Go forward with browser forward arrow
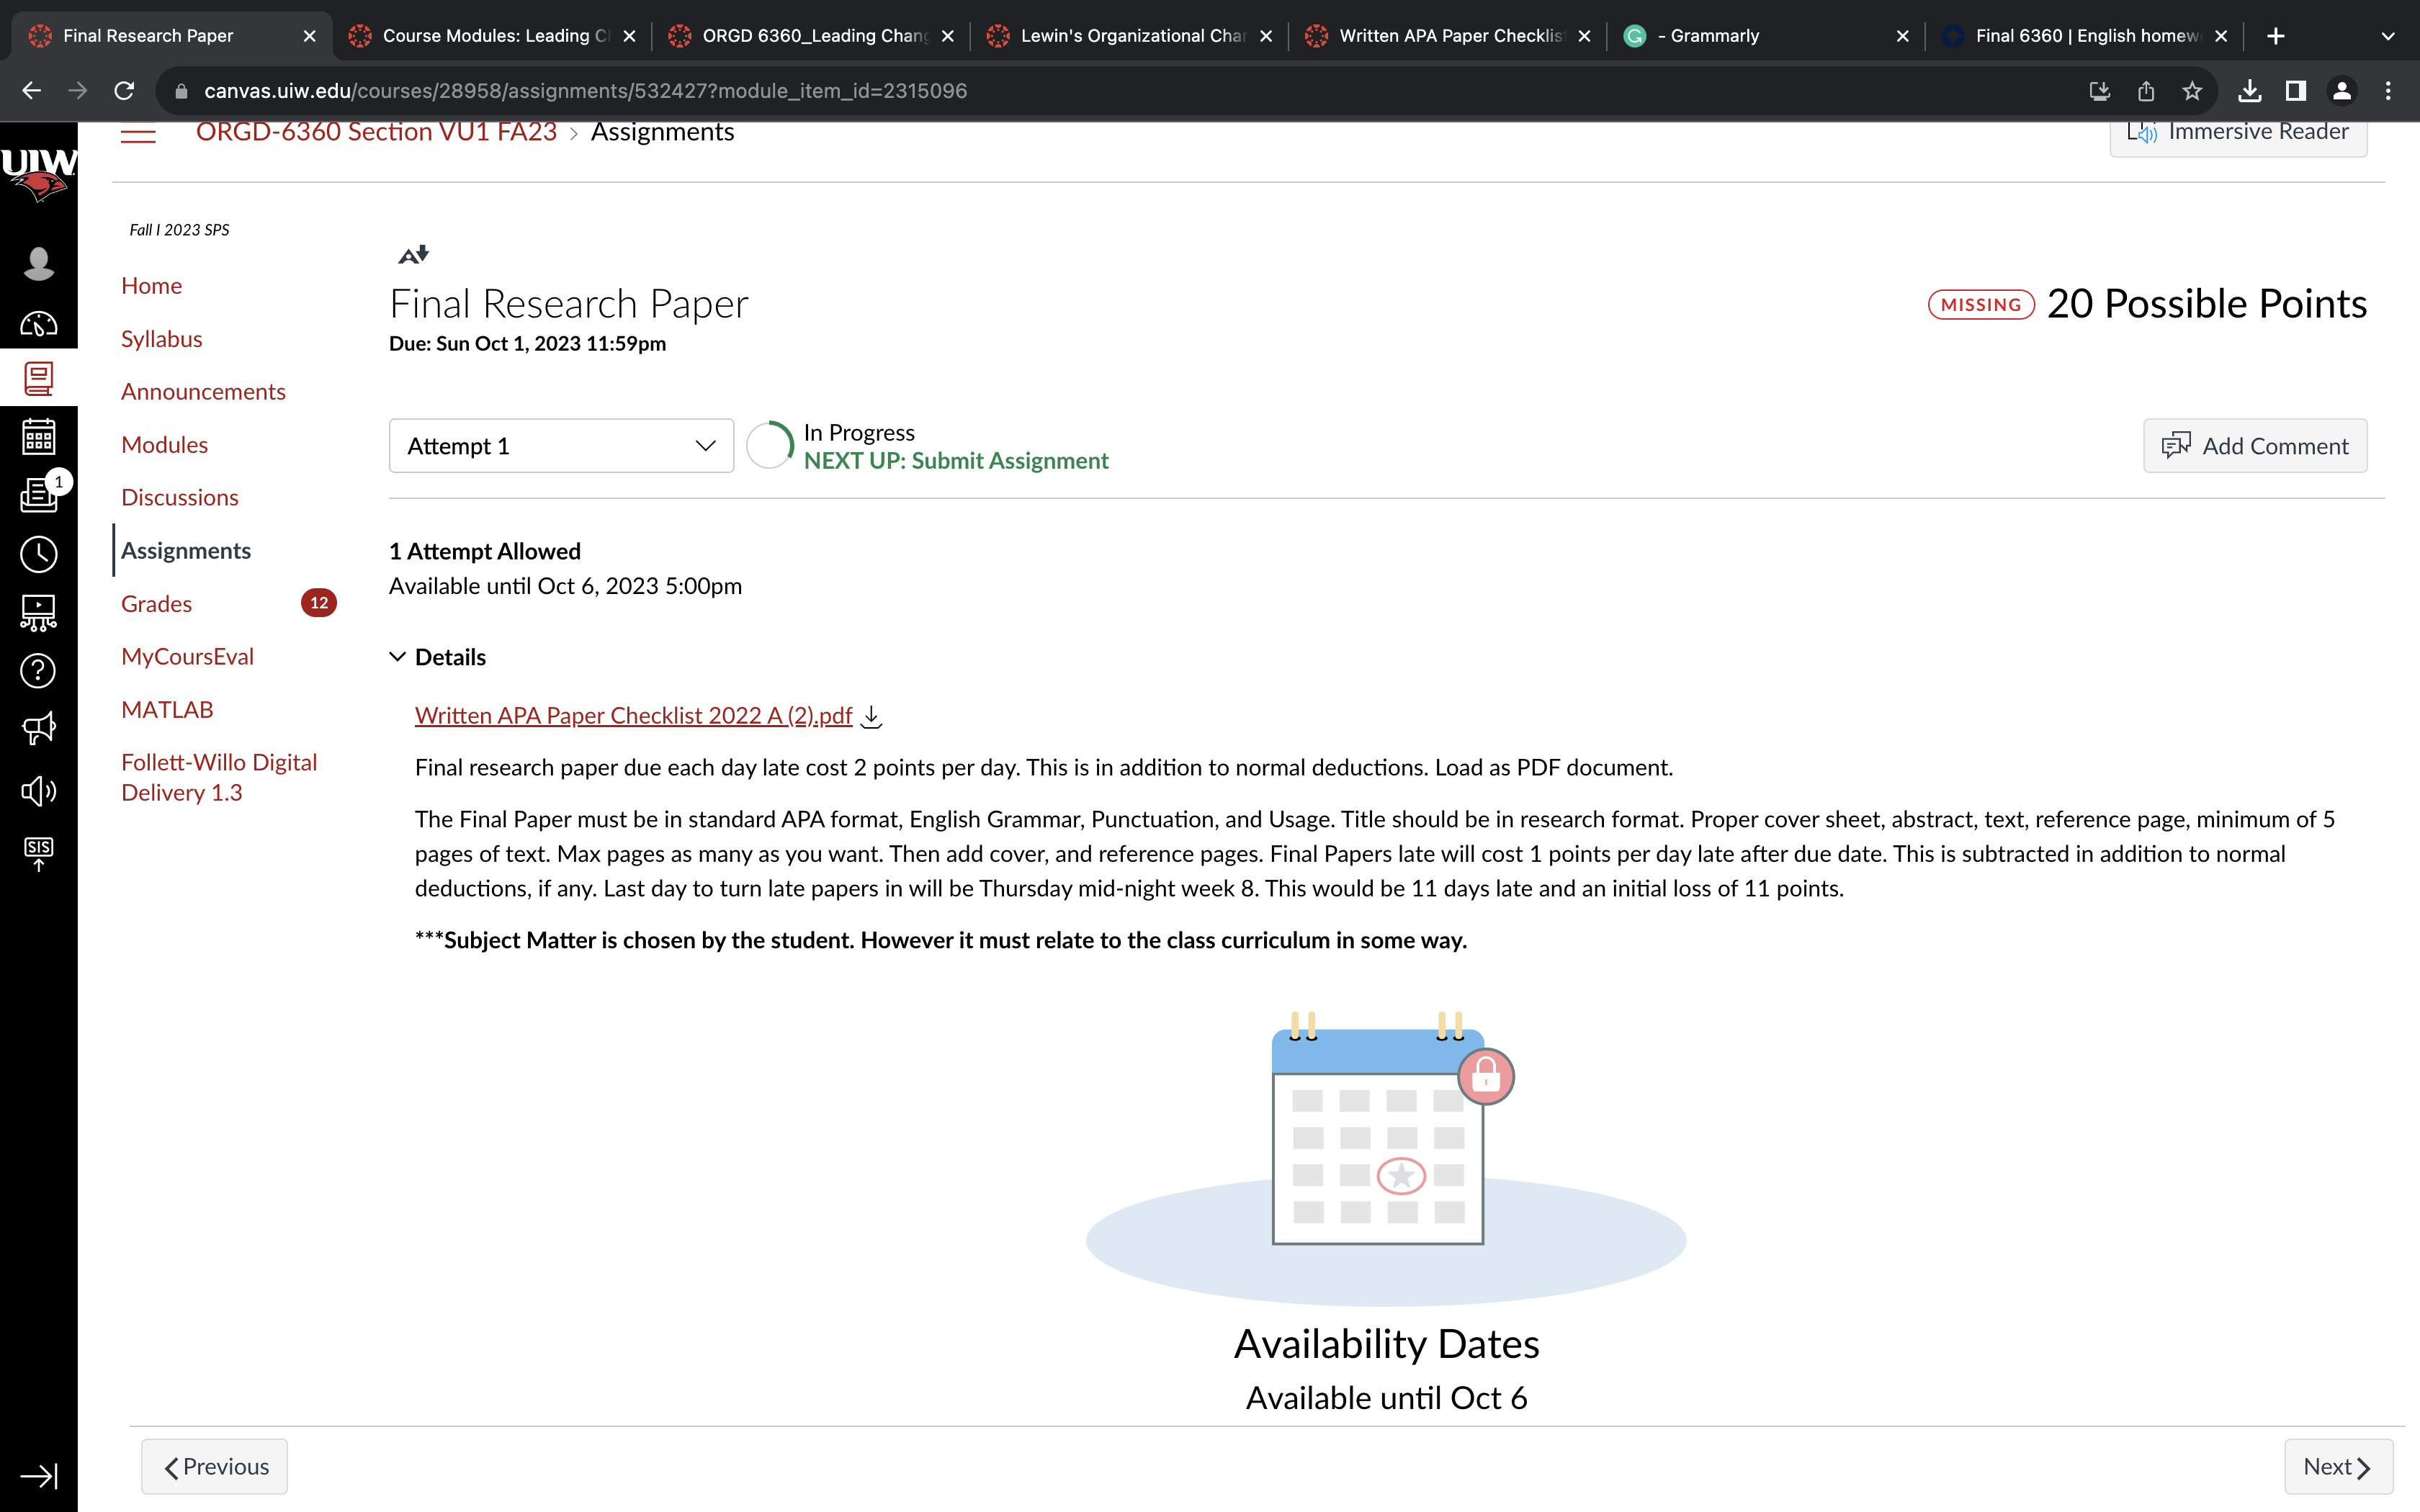This screenshot has width=2420, height=1512. (77, 91)
